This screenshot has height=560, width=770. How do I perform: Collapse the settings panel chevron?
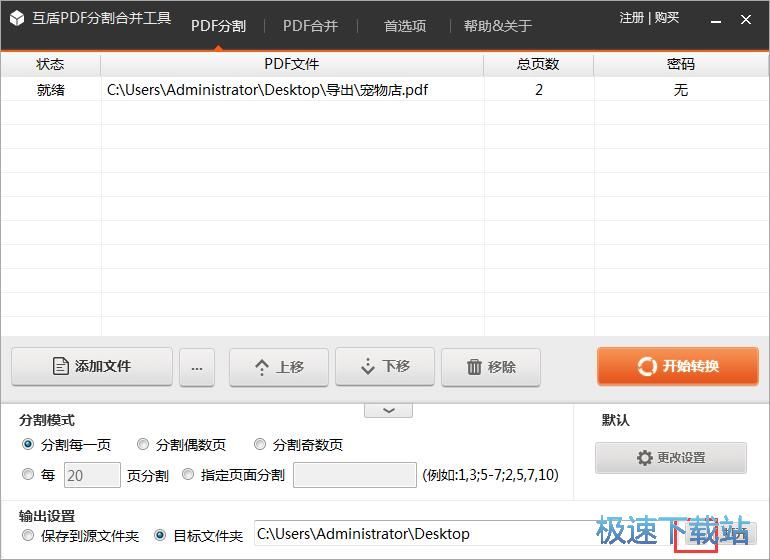[x=388, y=410]
